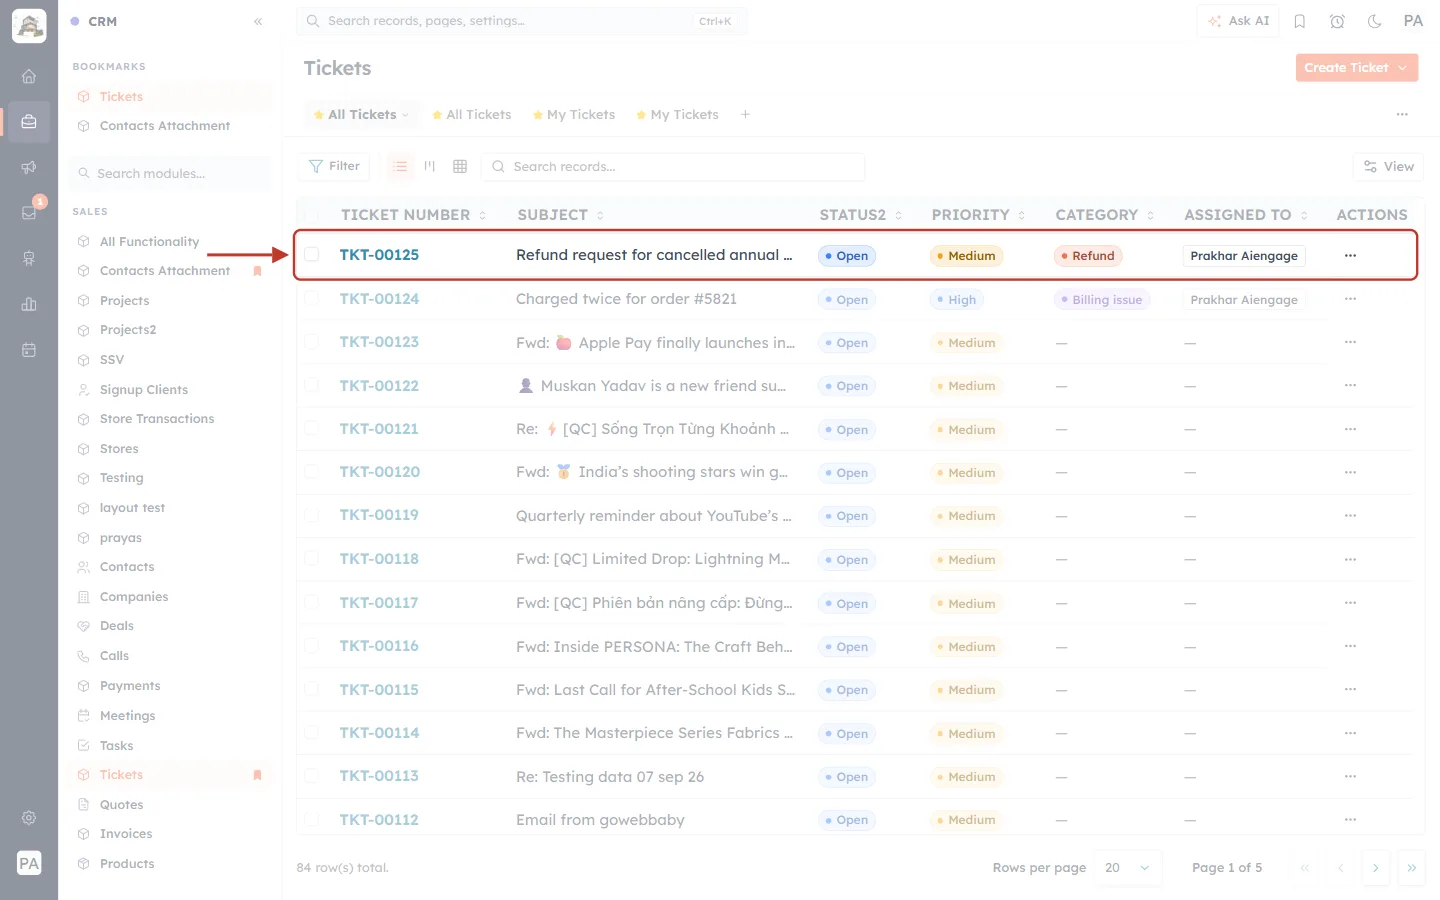
Task: Open ticket link TKT-00120
Action: click(380, 472)
